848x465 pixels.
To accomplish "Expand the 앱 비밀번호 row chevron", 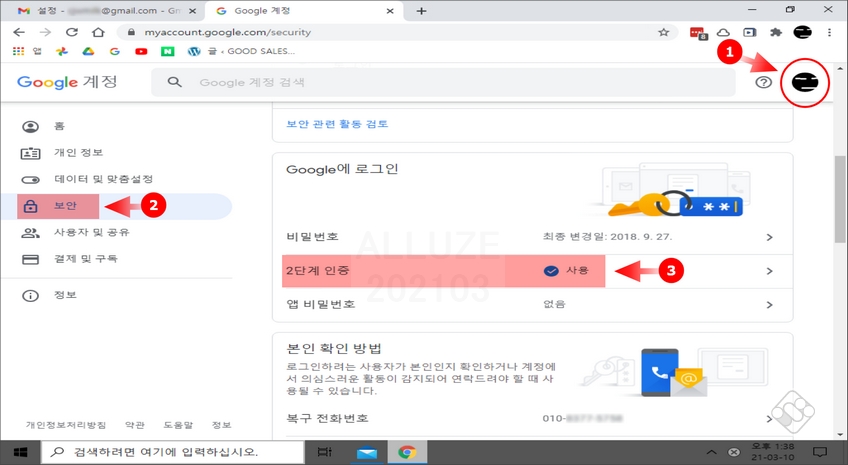I will point(770,305).
